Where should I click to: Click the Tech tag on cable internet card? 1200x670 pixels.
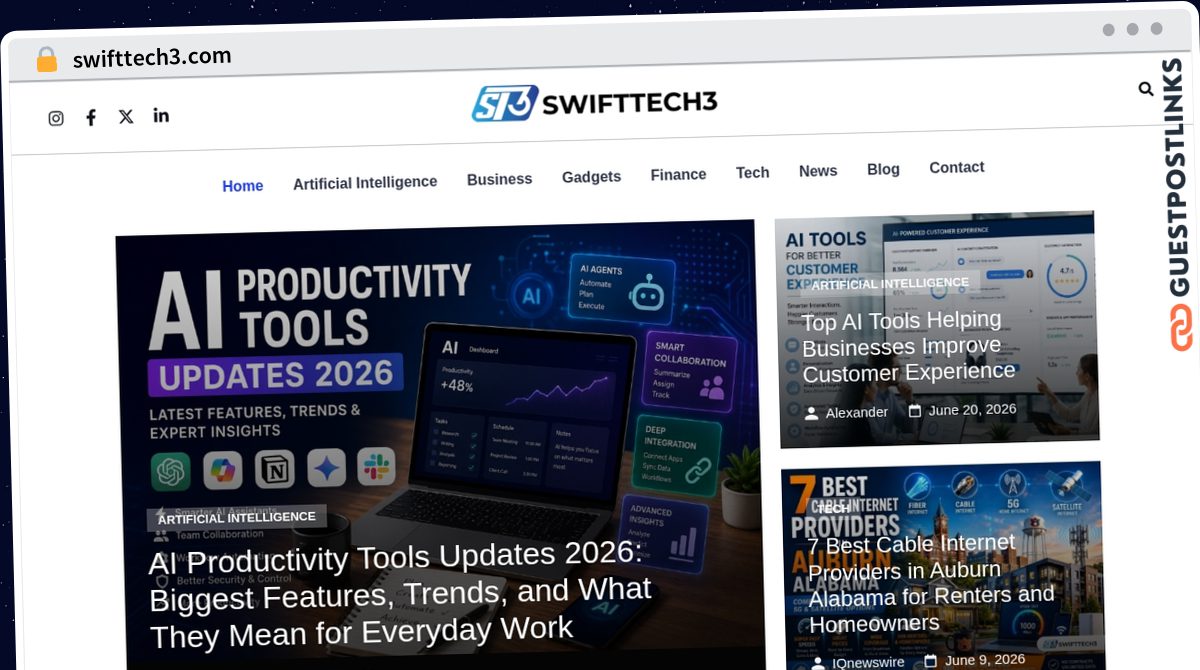833,509
